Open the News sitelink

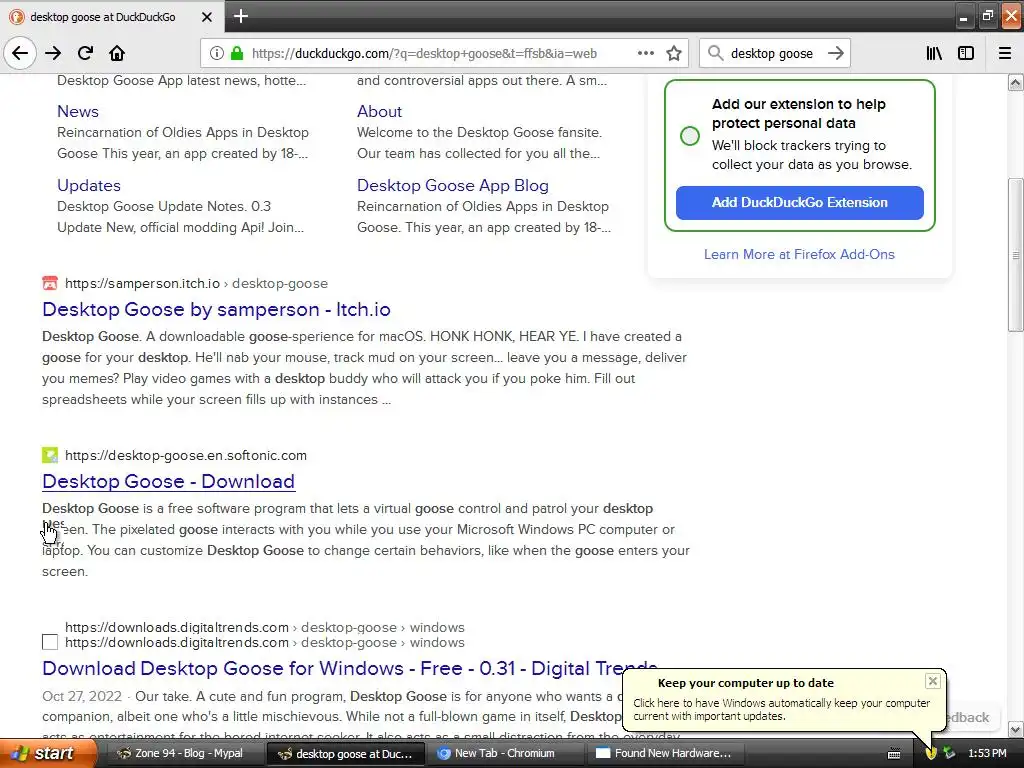pyautogui.click(x=78, y=111)
